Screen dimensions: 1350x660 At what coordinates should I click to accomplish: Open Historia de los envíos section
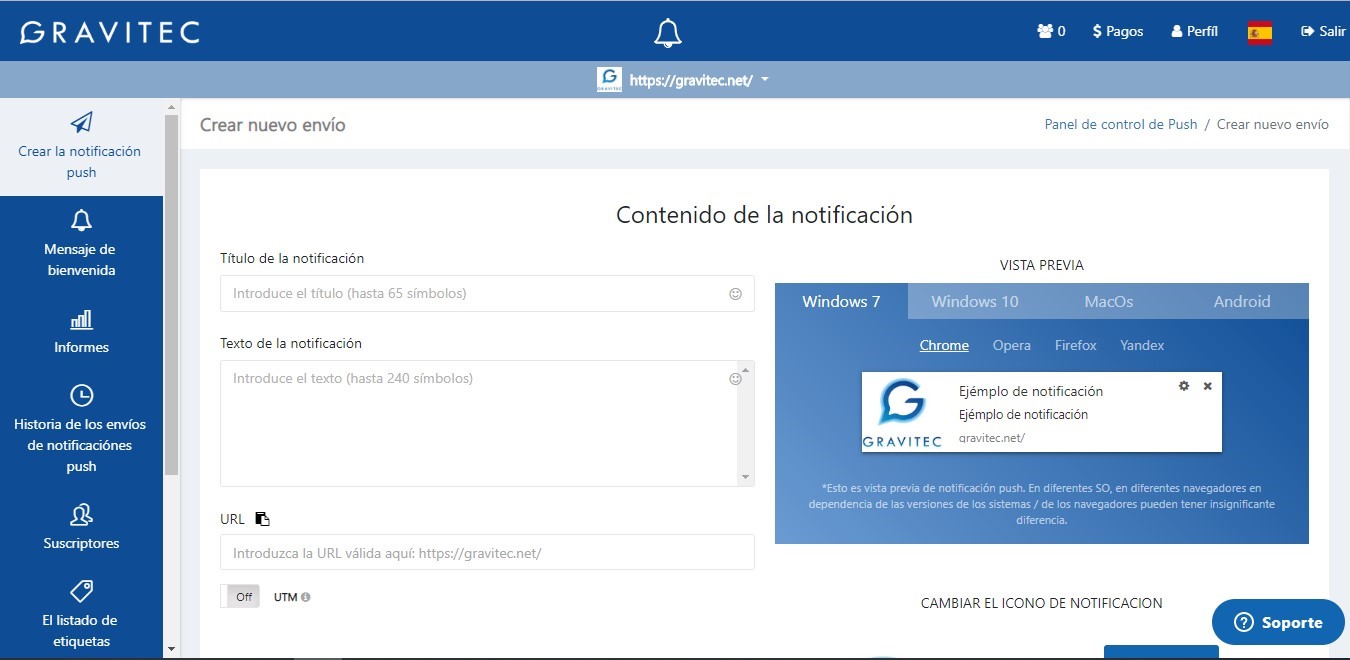coord(81,429)
